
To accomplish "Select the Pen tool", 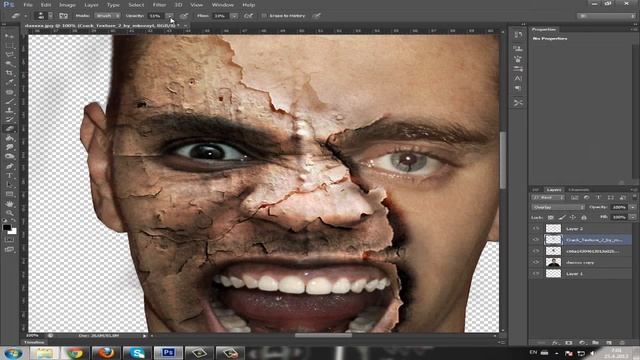I will click(x=9, y=166).
